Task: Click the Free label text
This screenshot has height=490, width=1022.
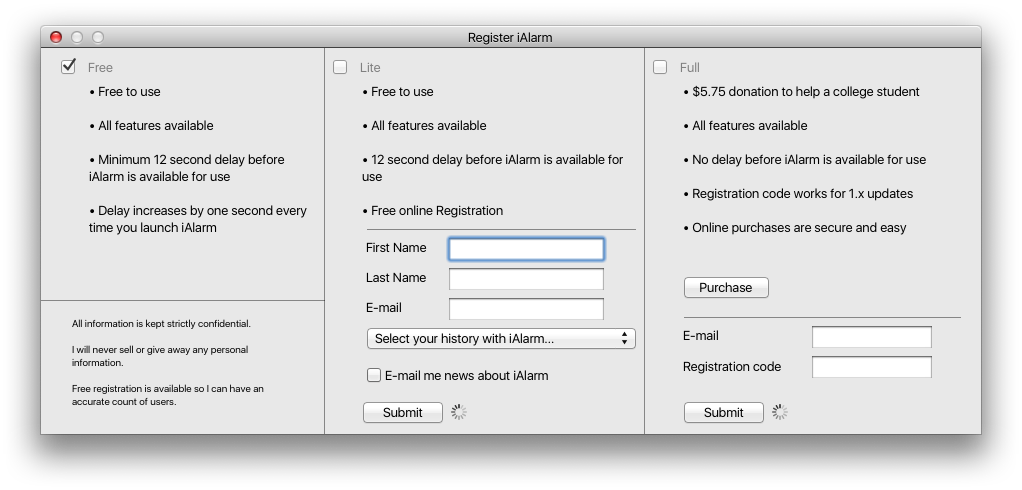Action: click(x=100, y=68)
